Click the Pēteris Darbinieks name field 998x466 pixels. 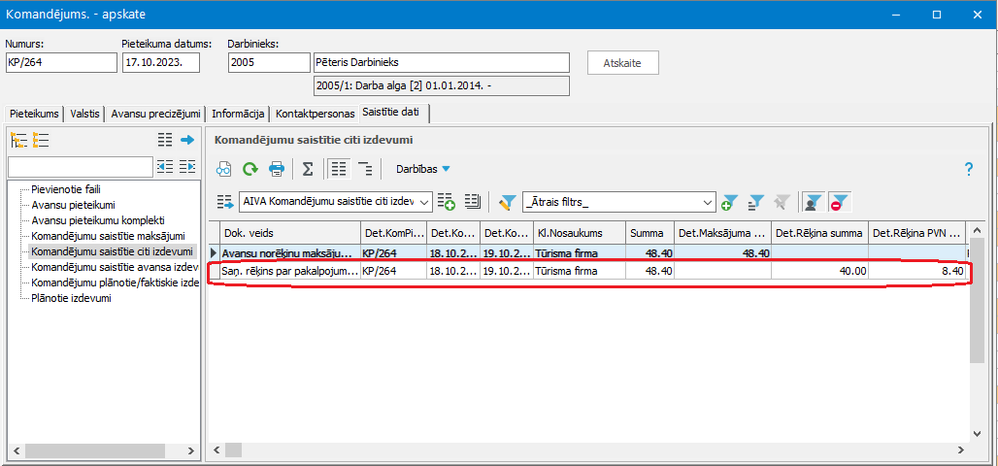pyautogui.click(x=442, y=63)
